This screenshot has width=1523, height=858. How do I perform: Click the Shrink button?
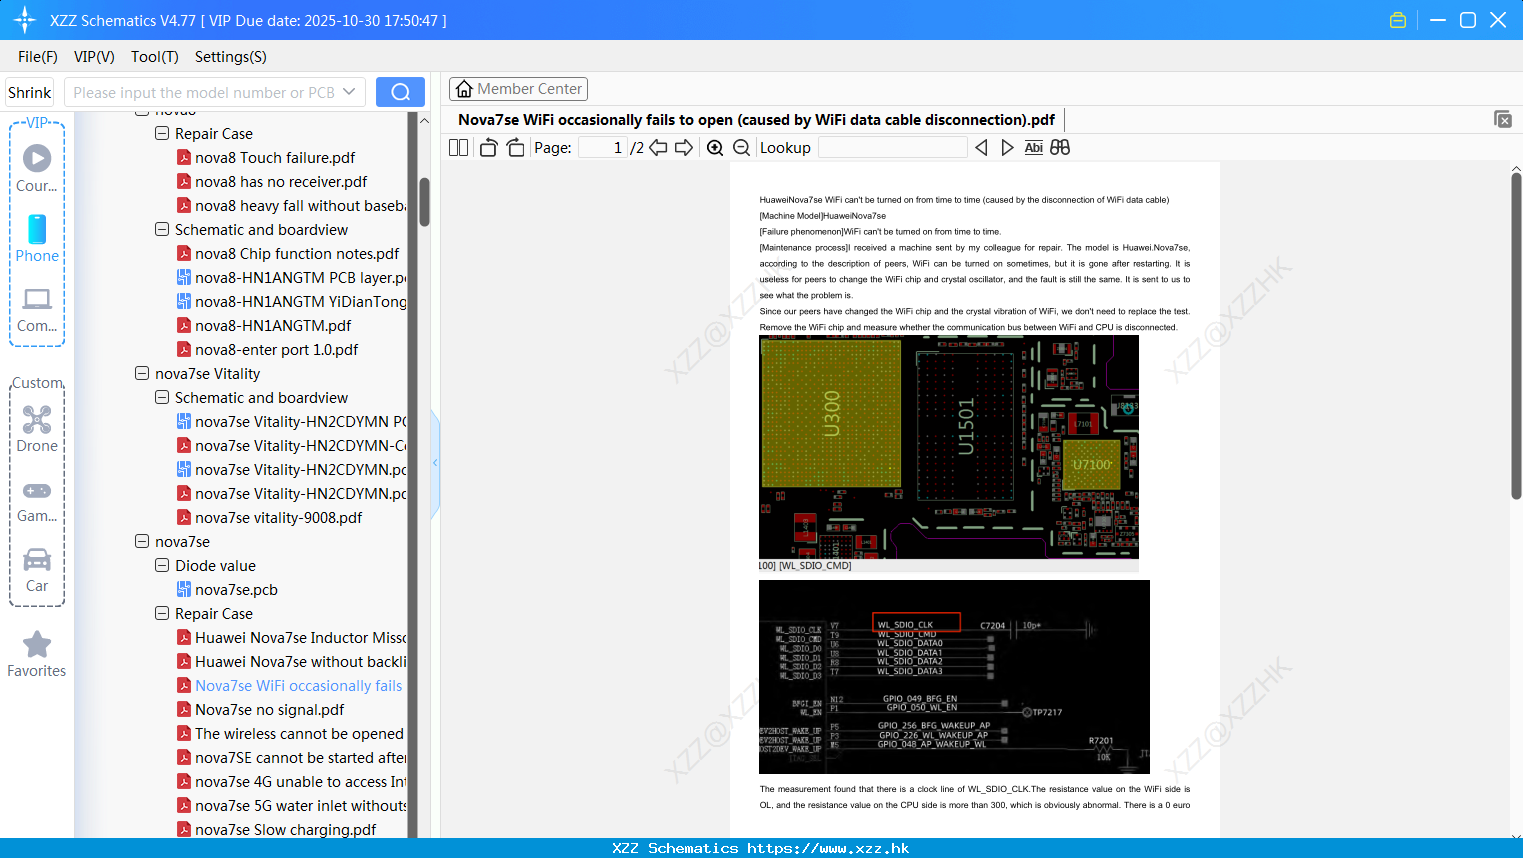coord(30,92)
